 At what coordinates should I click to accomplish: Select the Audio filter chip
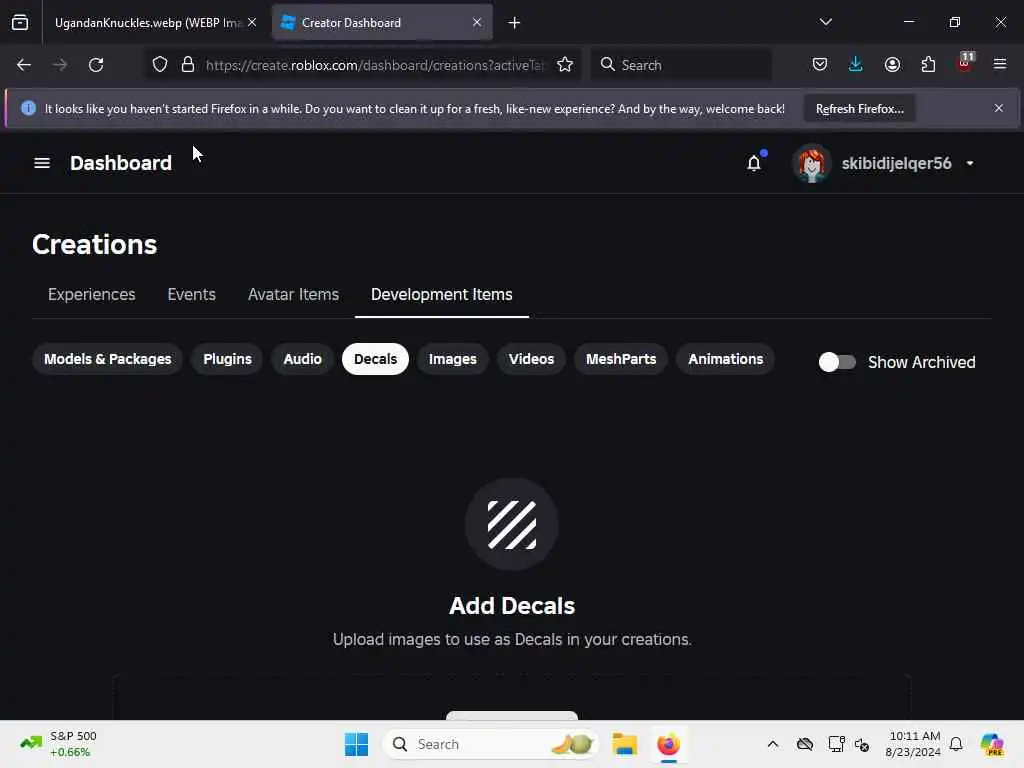(x=302, y=359)
